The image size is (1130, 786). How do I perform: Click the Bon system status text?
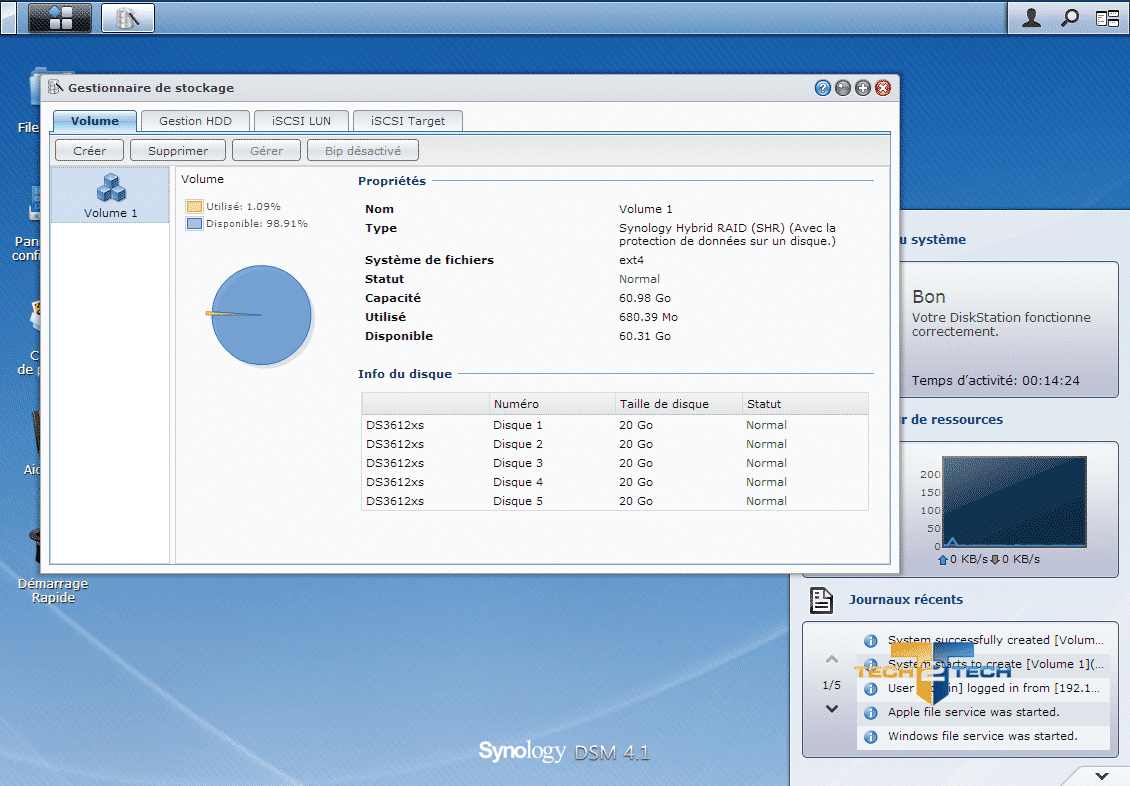click(x=928, y=297)
